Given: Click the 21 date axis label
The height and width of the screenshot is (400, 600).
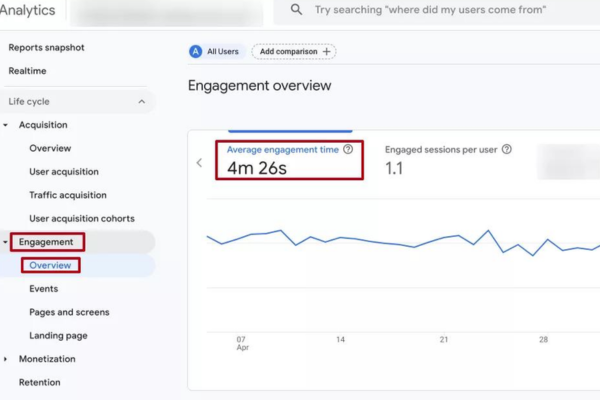Looking at the screenshot, I should pyautogui.click(x=444, y=340).
